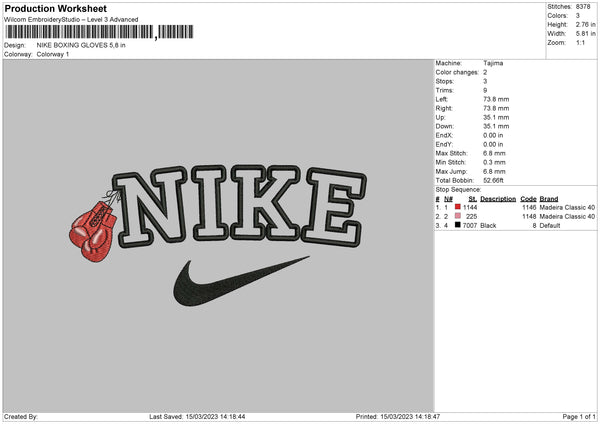Screen dimensions: 600x424
Task: Click the pink color swatch for stop 2
Action: click(x=457, y=216)
